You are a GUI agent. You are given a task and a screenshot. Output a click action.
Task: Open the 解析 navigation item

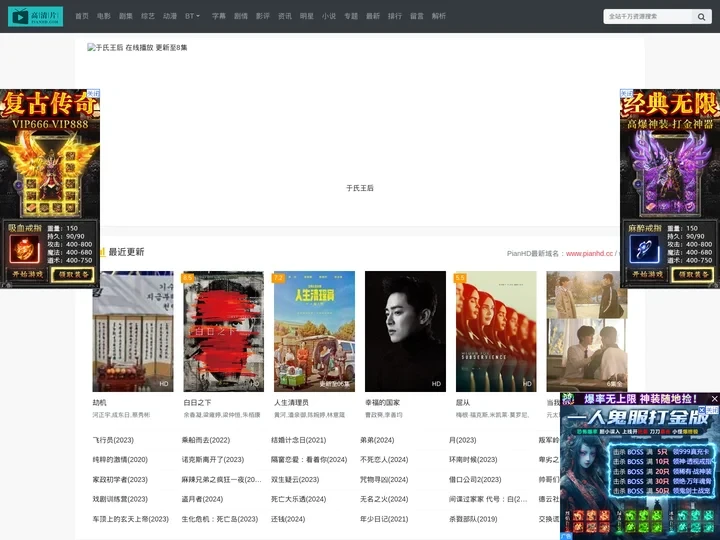[439, 16]
